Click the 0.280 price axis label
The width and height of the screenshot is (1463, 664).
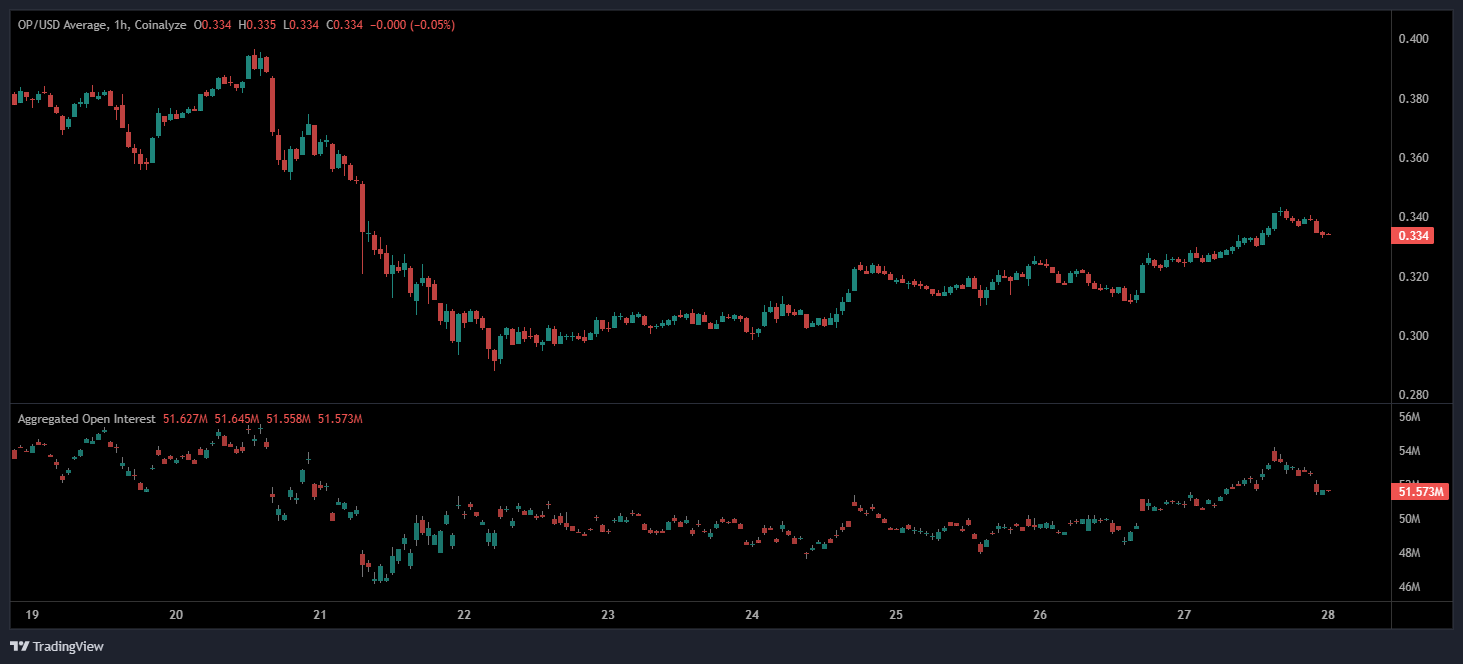(1413, 395)
